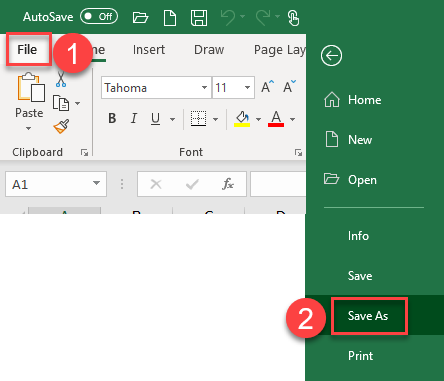The image size is (444, 381).
Task: Activate the Format Painter brush icon
Action: point(61,127)
